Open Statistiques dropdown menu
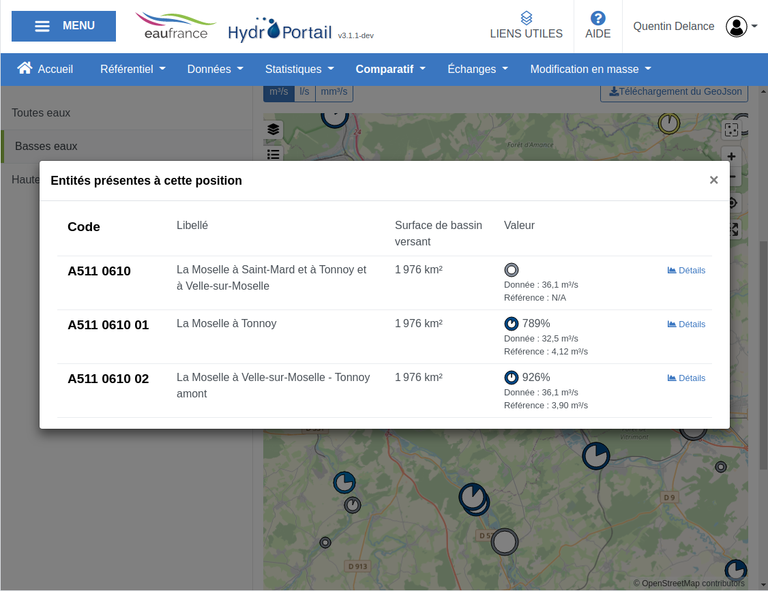This screenshot has width=768, height=591. 299,69
